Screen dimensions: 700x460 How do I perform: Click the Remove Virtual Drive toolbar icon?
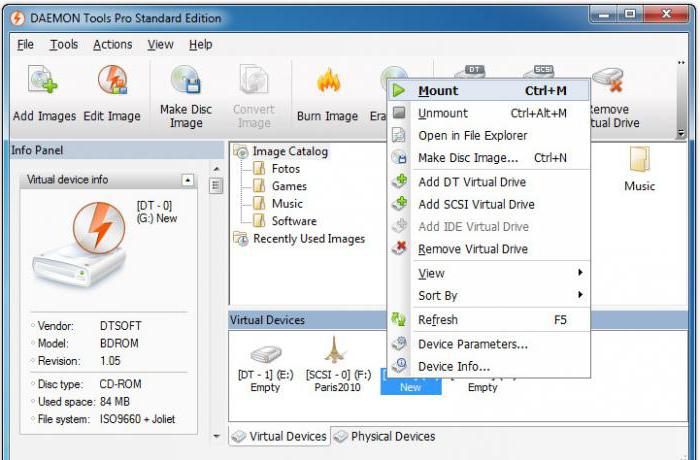pos(610,80)
